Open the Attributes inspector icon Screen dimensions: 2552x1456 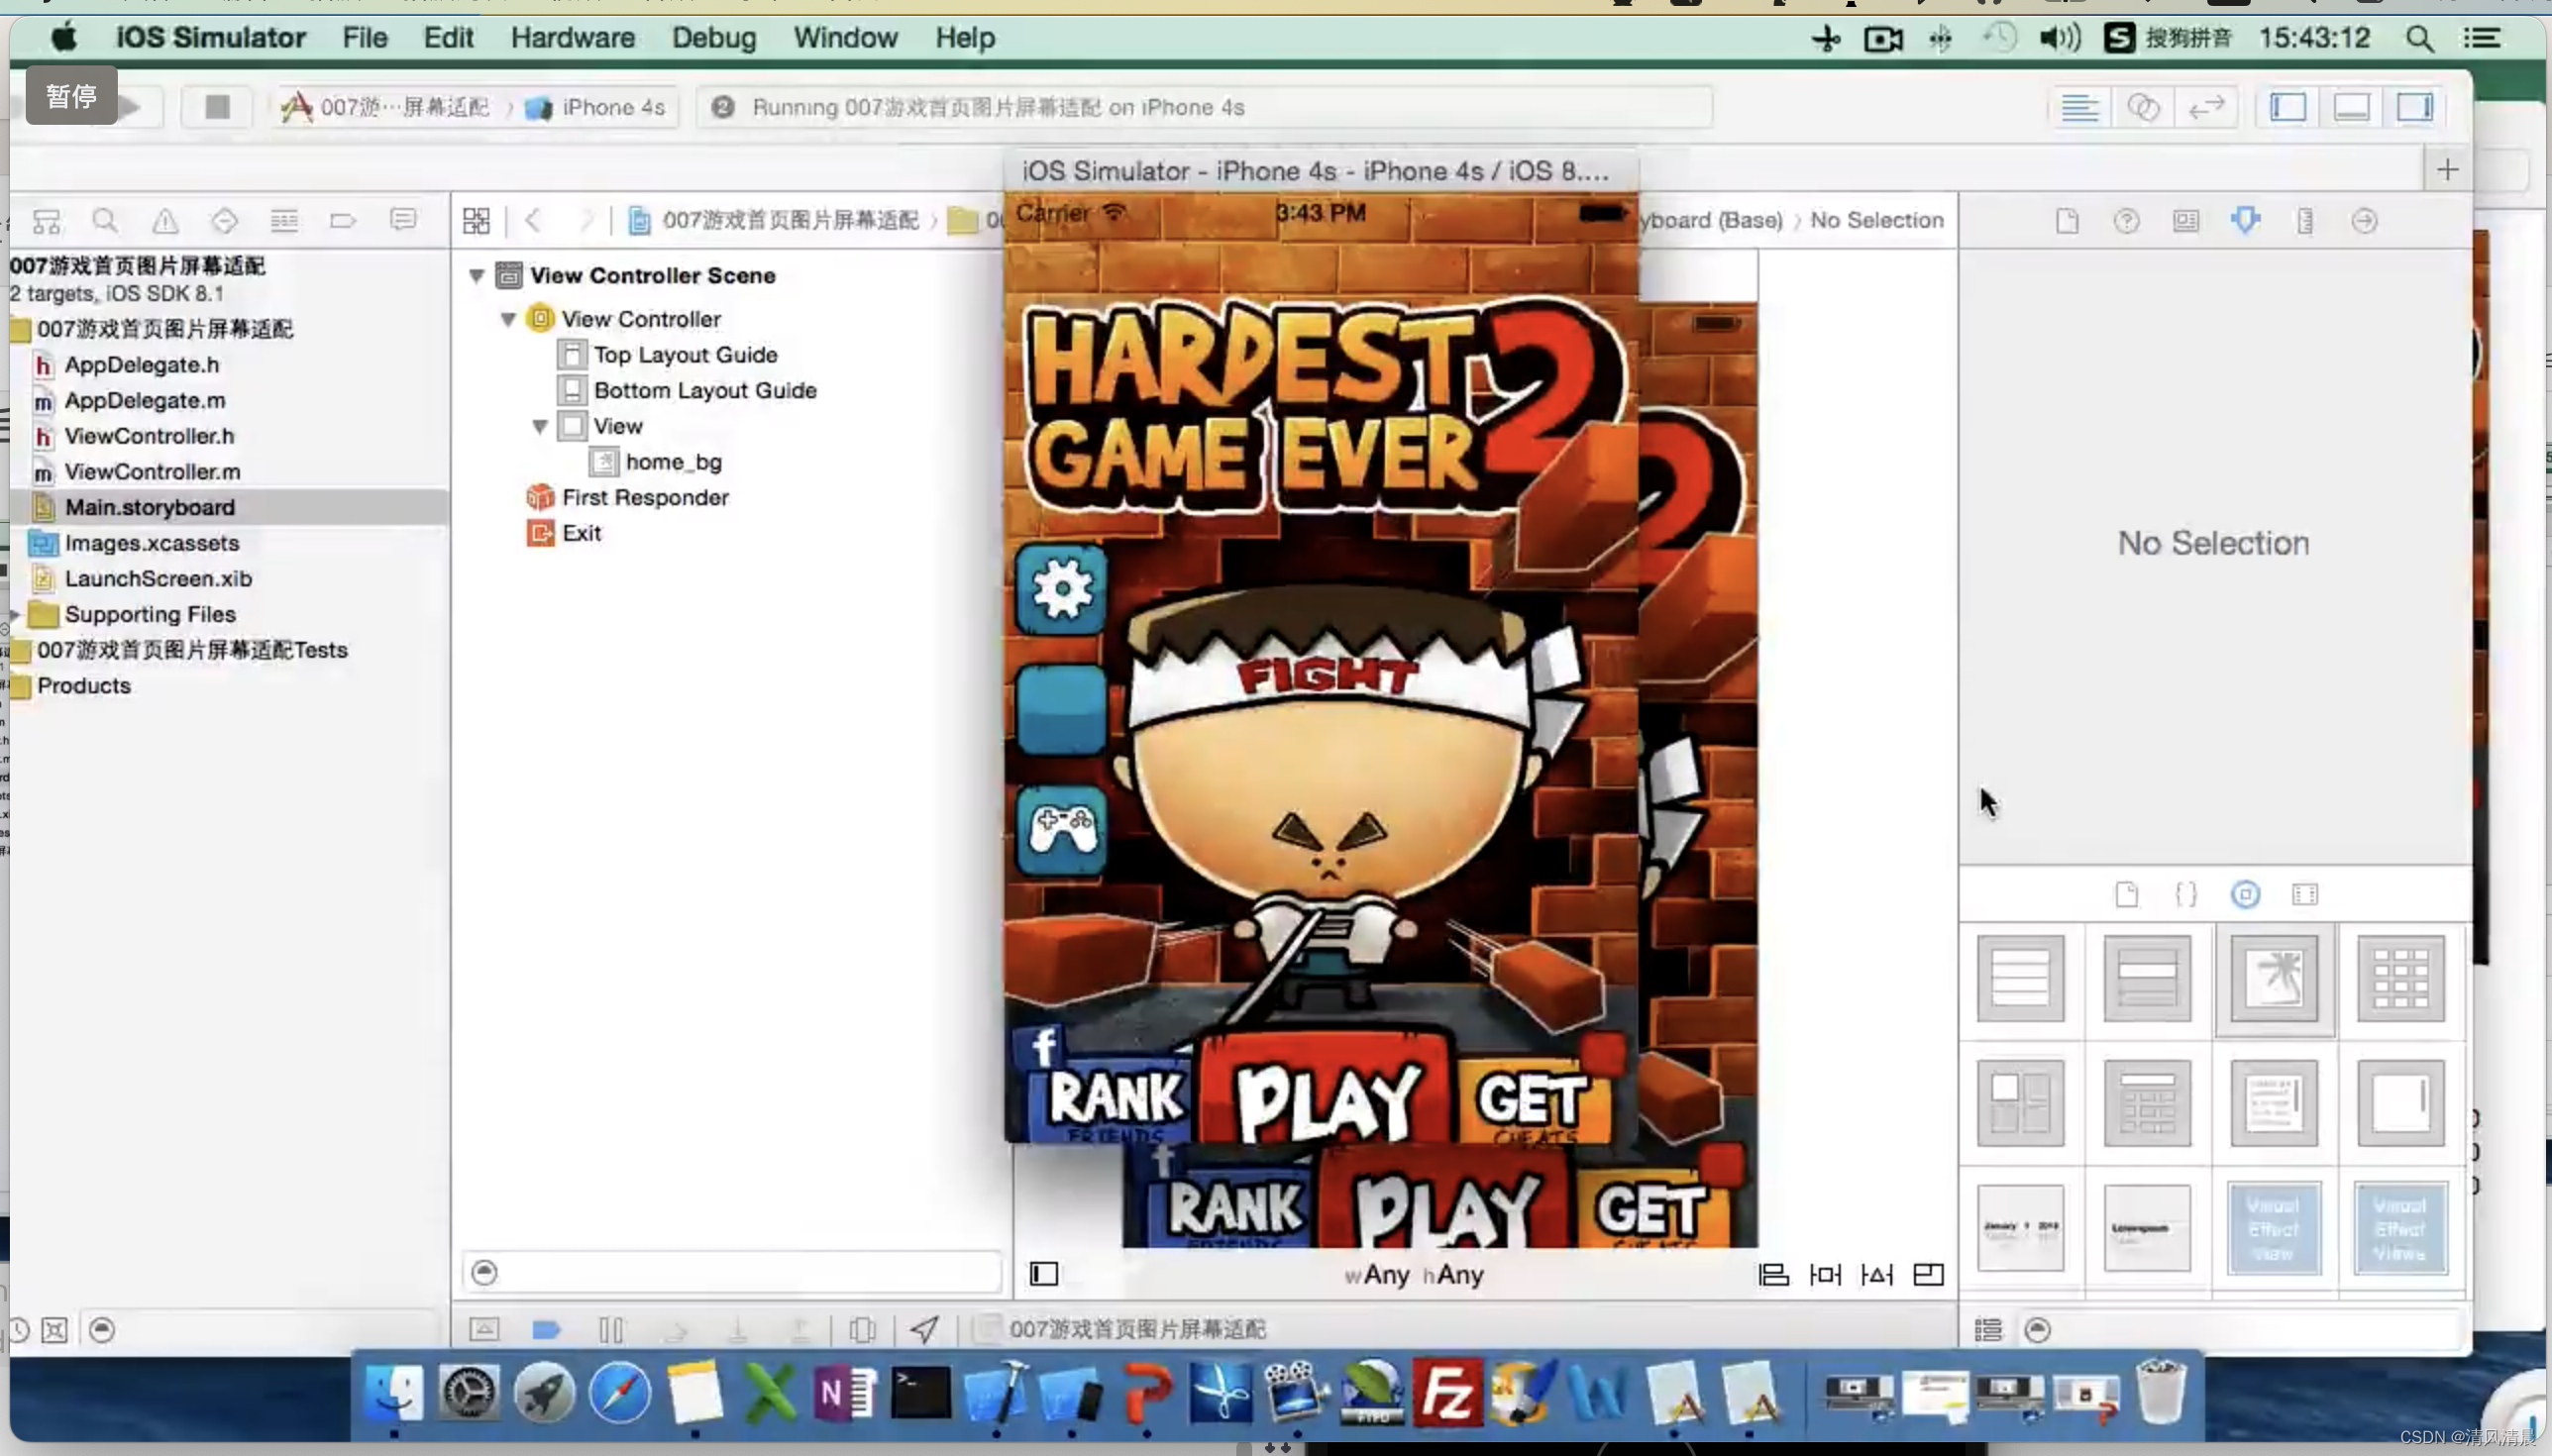[x=2245, y=221]
